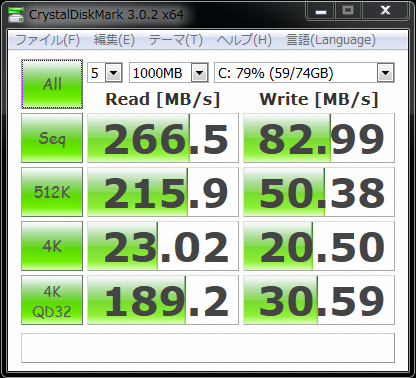416x378 pixels.
Task: Open the 言語(Language) menu
Action: pyautogui.click(x=331, y=40)
